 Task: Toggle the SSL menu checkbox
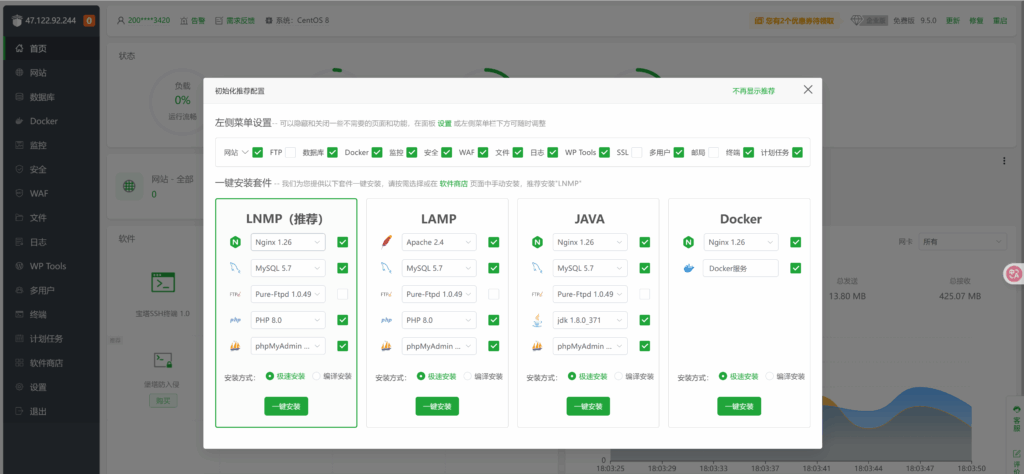pyautogui.click(x=637, y=153)
